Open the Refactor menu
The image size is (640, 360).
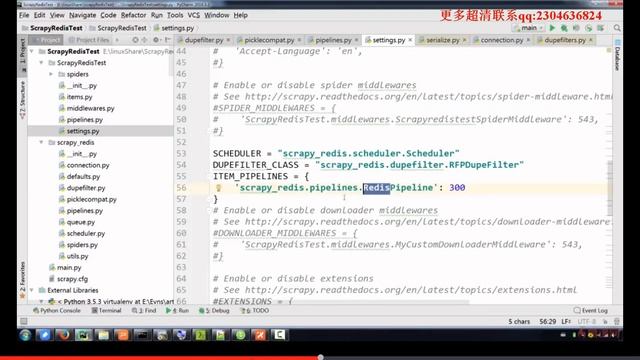133,15
